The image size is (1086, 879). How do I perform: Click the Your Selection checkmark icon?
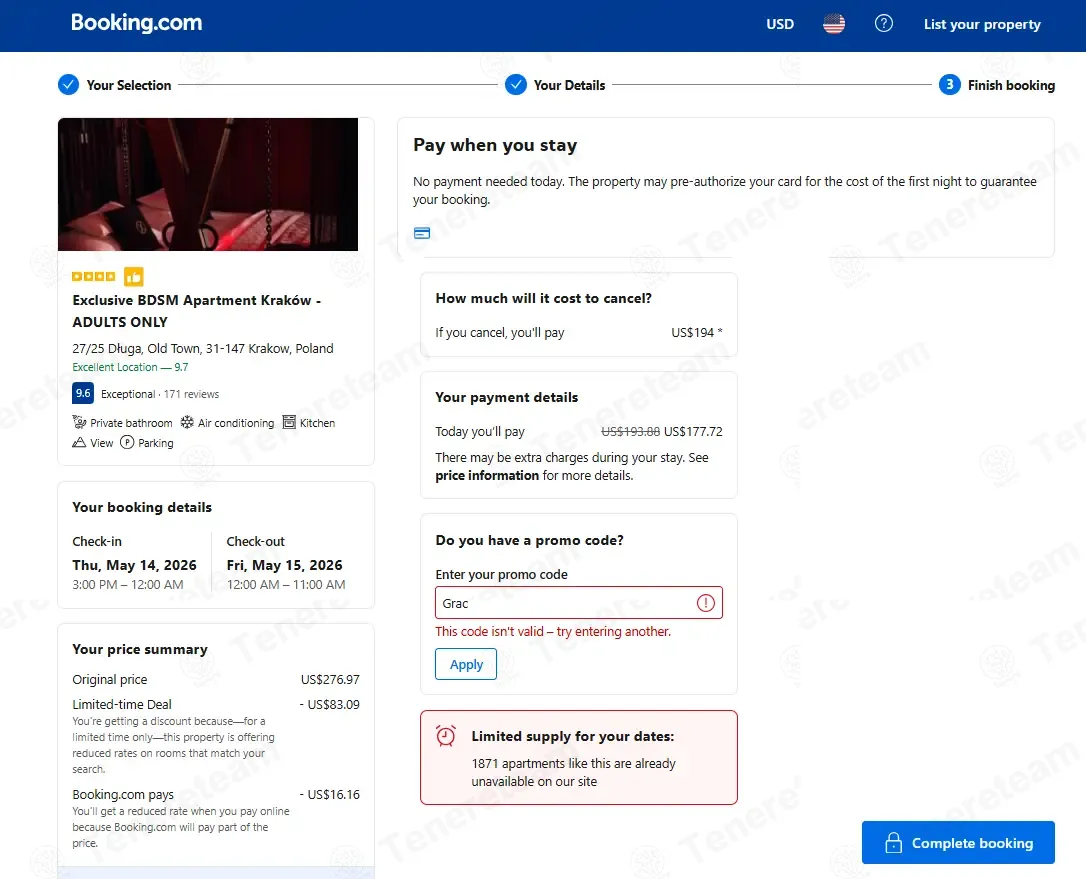click(x=68, y=85)
